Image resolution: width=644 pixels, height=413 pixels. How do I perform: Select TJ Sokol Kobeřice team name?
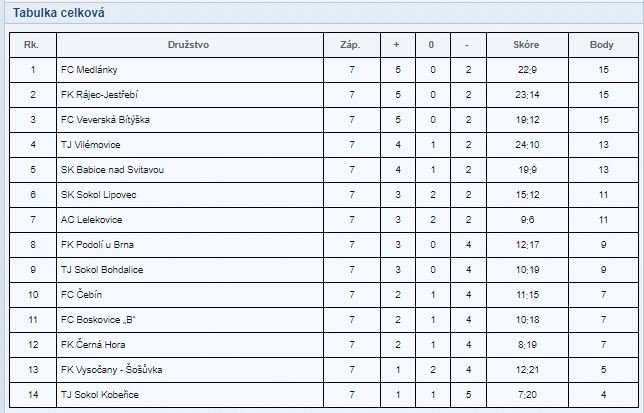[100, 395]
